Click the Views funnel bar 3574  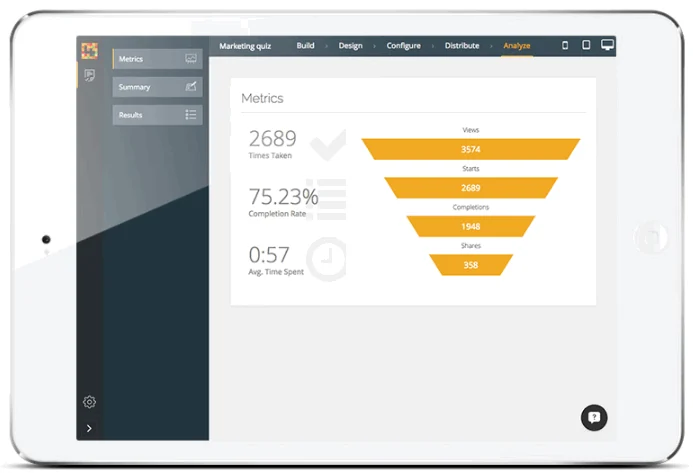coord(471,149)
